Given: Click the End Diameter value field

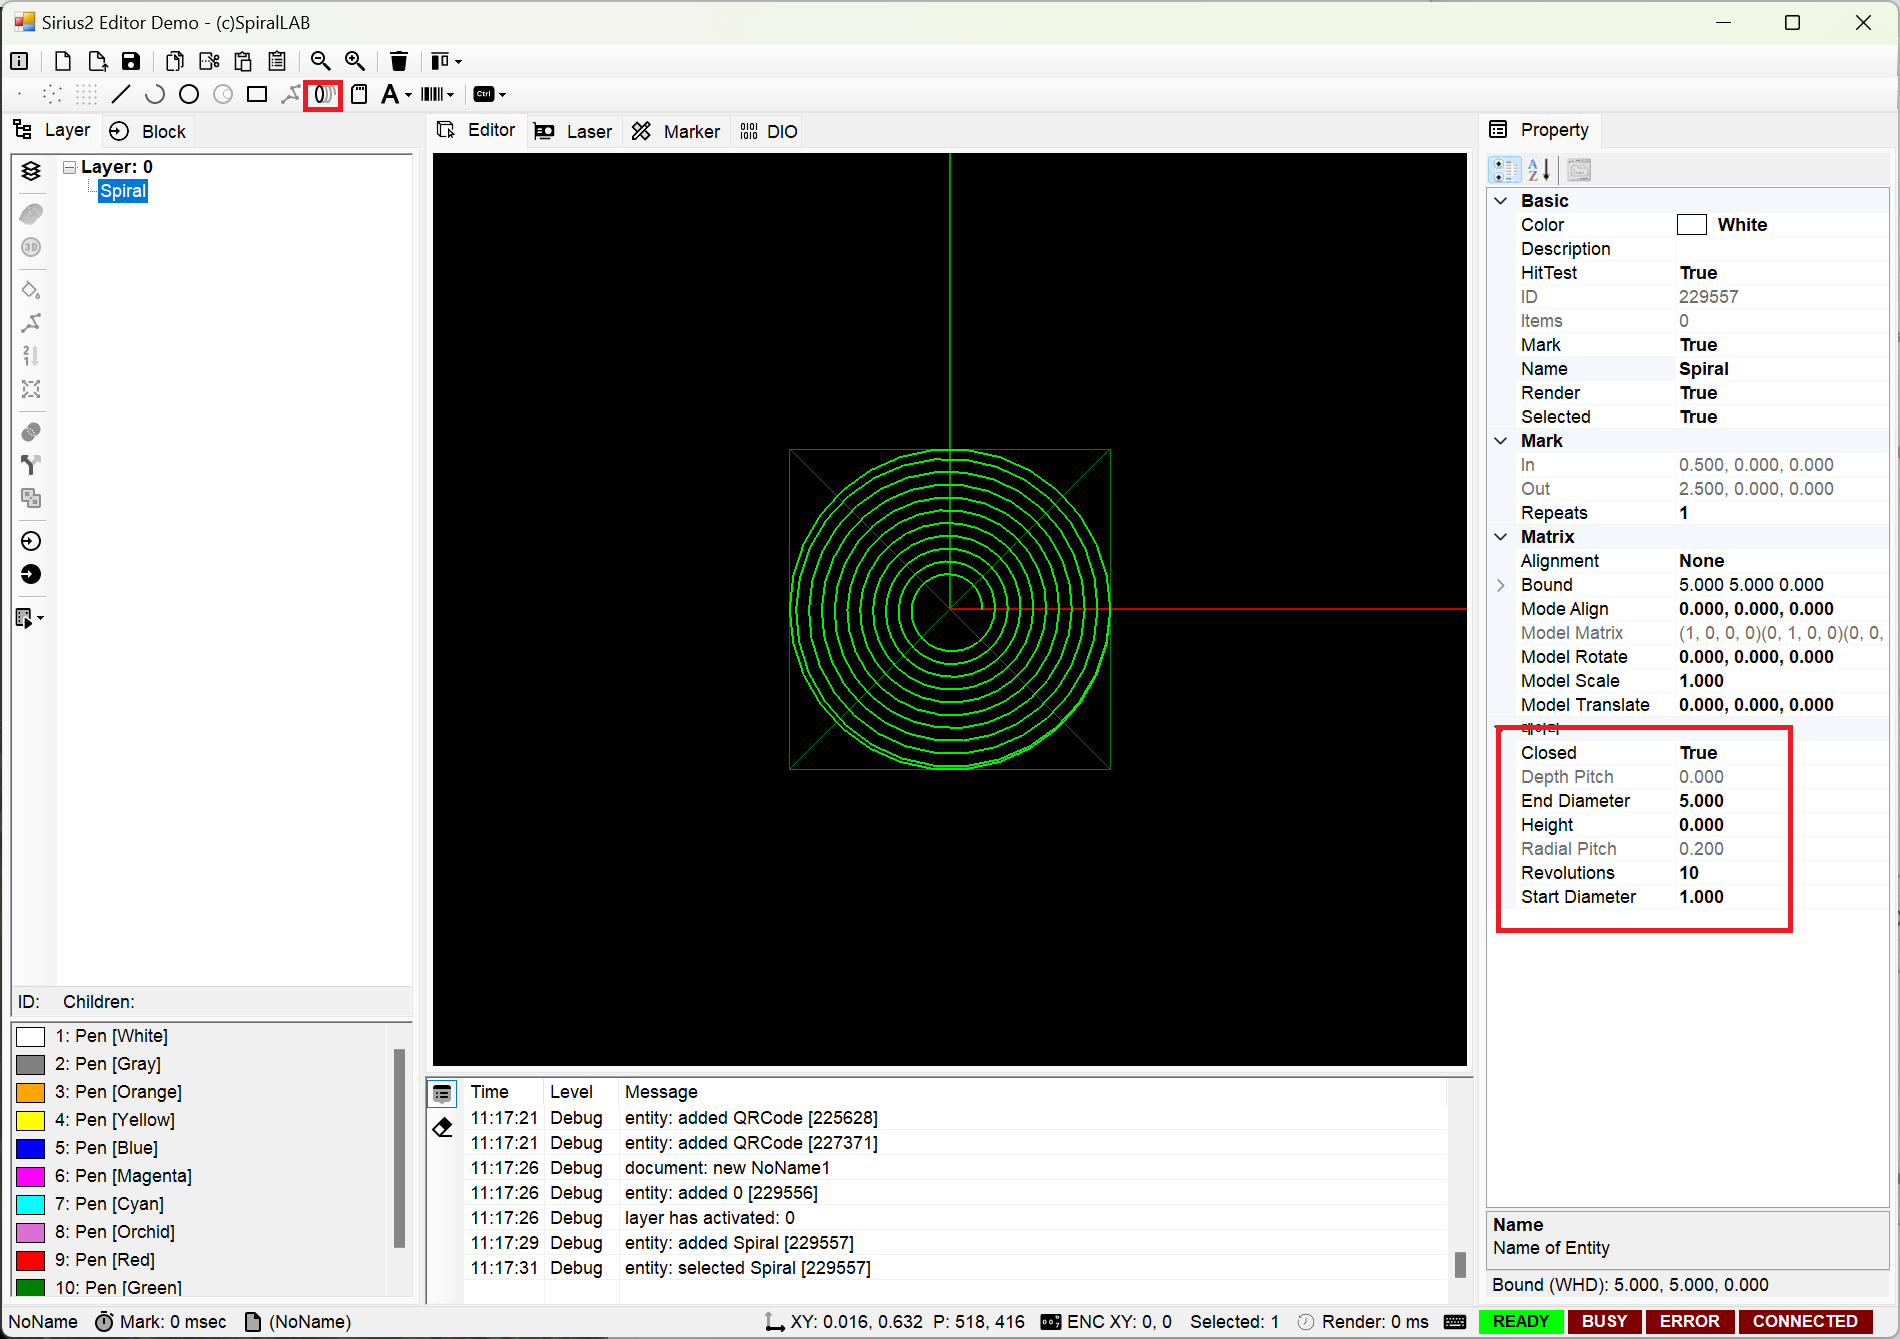Looking at the screenshot, I should tap(1782, 801).
